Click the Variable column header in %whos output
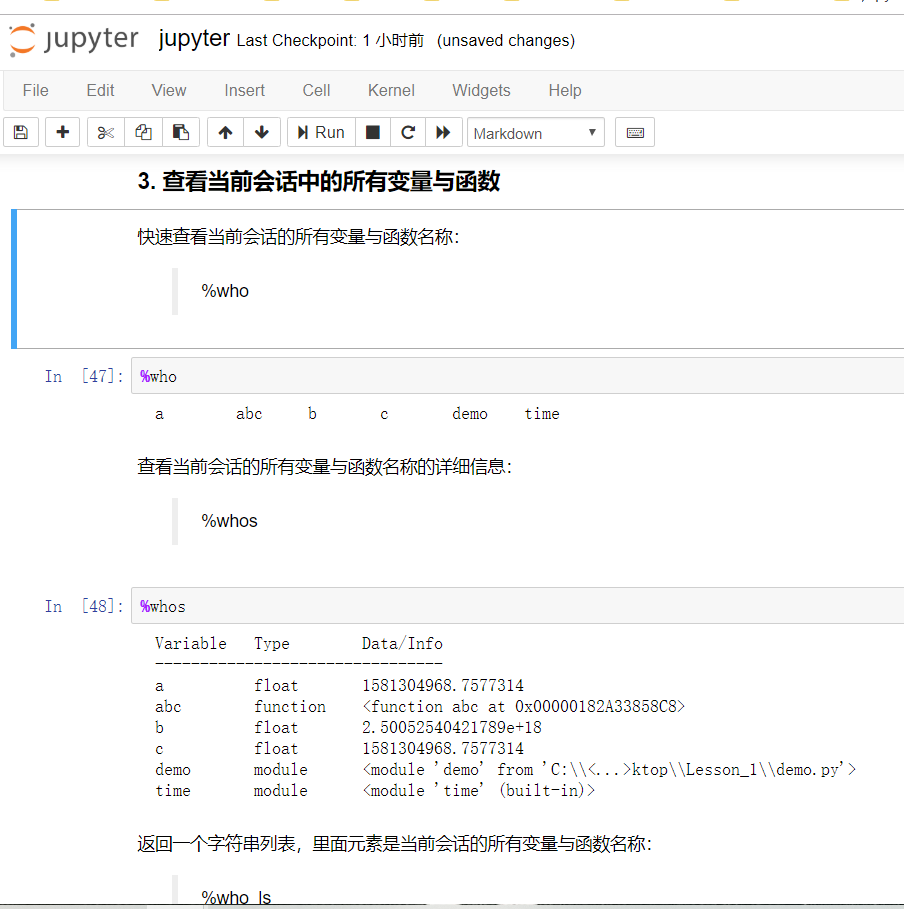 (191, 643)
